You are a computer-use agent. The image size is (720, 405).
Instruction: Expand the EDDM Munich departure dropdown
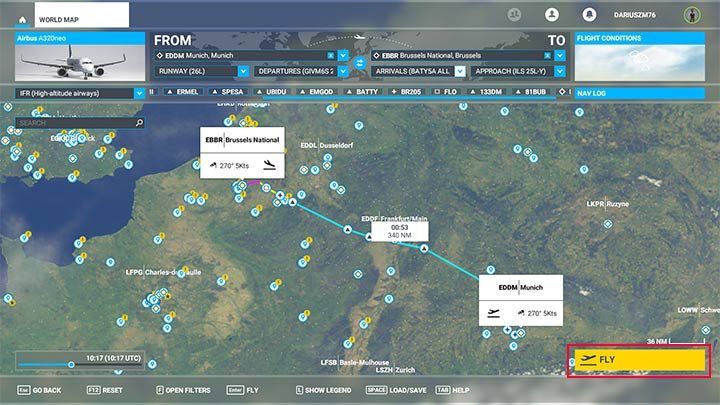click(x=343, y=56)
